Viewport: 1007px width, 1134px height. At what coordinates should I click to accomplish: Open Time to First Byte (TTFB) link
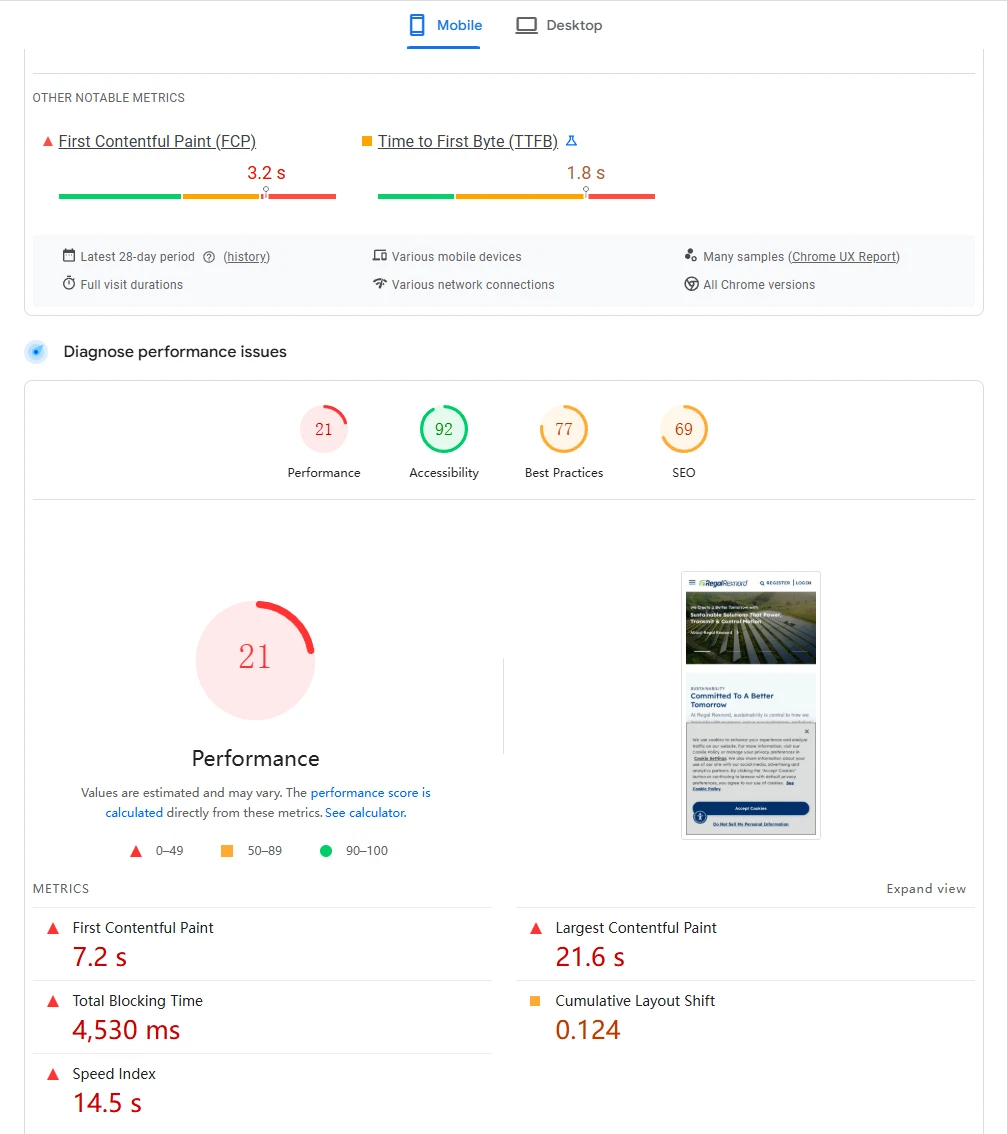(467, 142)
